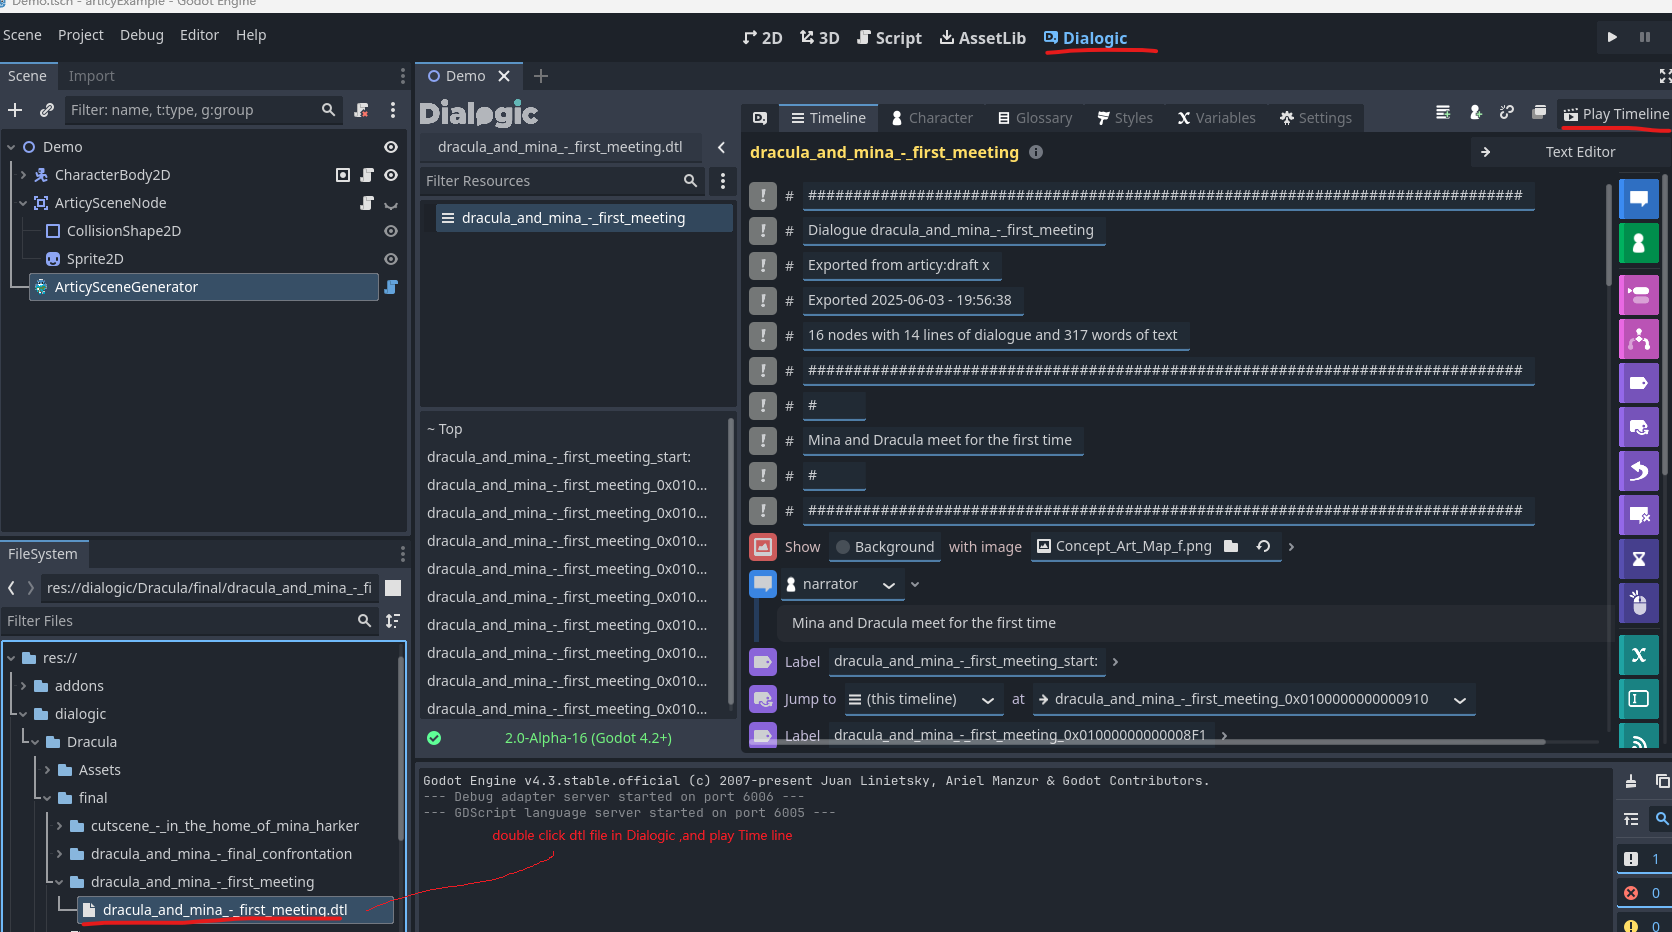The image size is (1672, 932).
Task: Toggle visibility of Sprite2D node
Action: coord(391,259)
